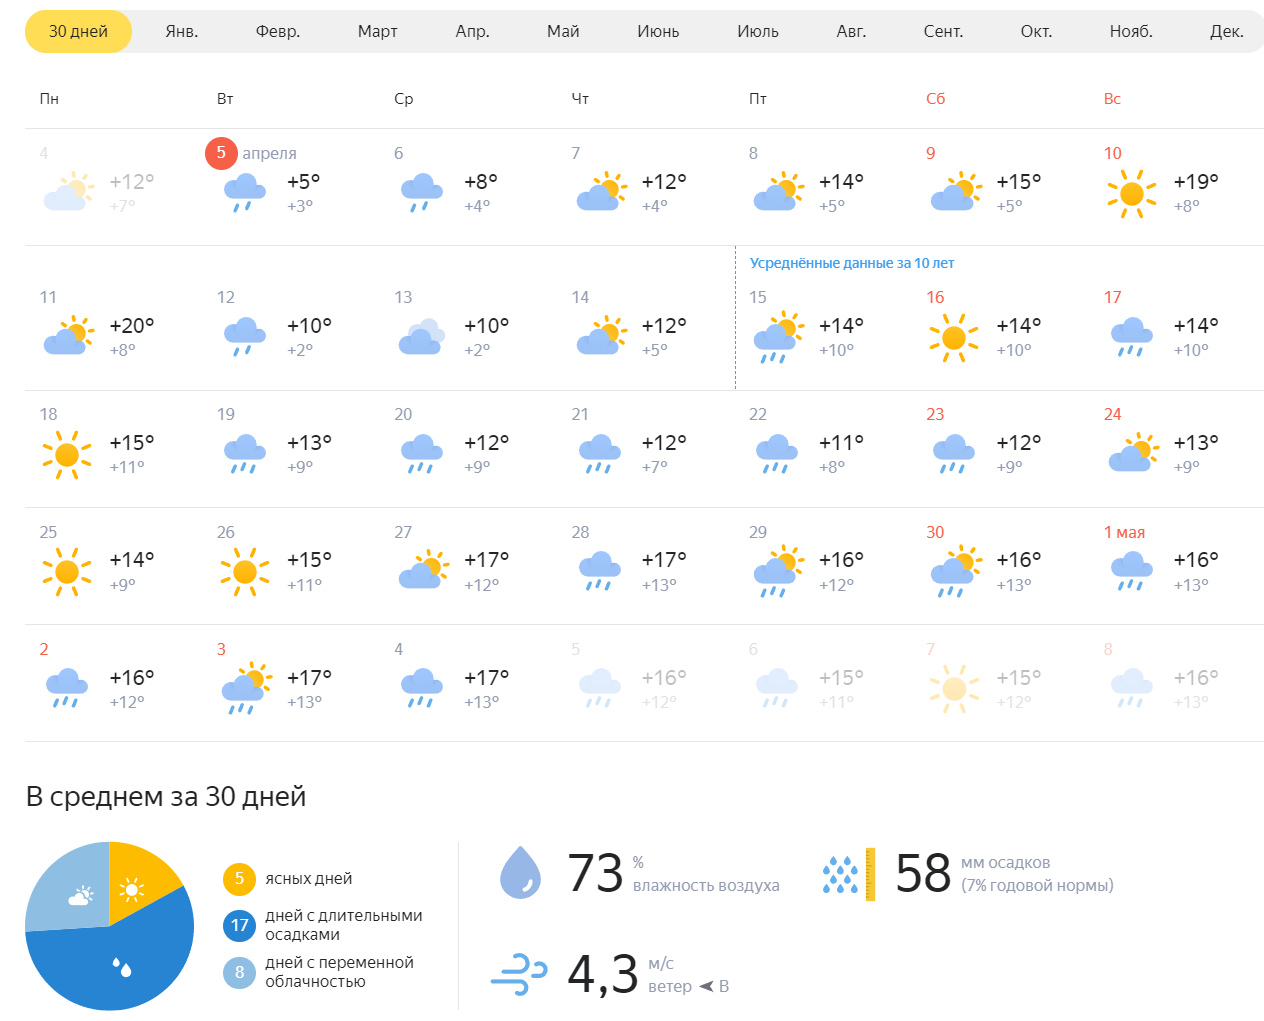Image resolution: width=1264 pixels, height=1021 pixels.
Task: Open the Янв. month tab
Action: click(181, 31)
